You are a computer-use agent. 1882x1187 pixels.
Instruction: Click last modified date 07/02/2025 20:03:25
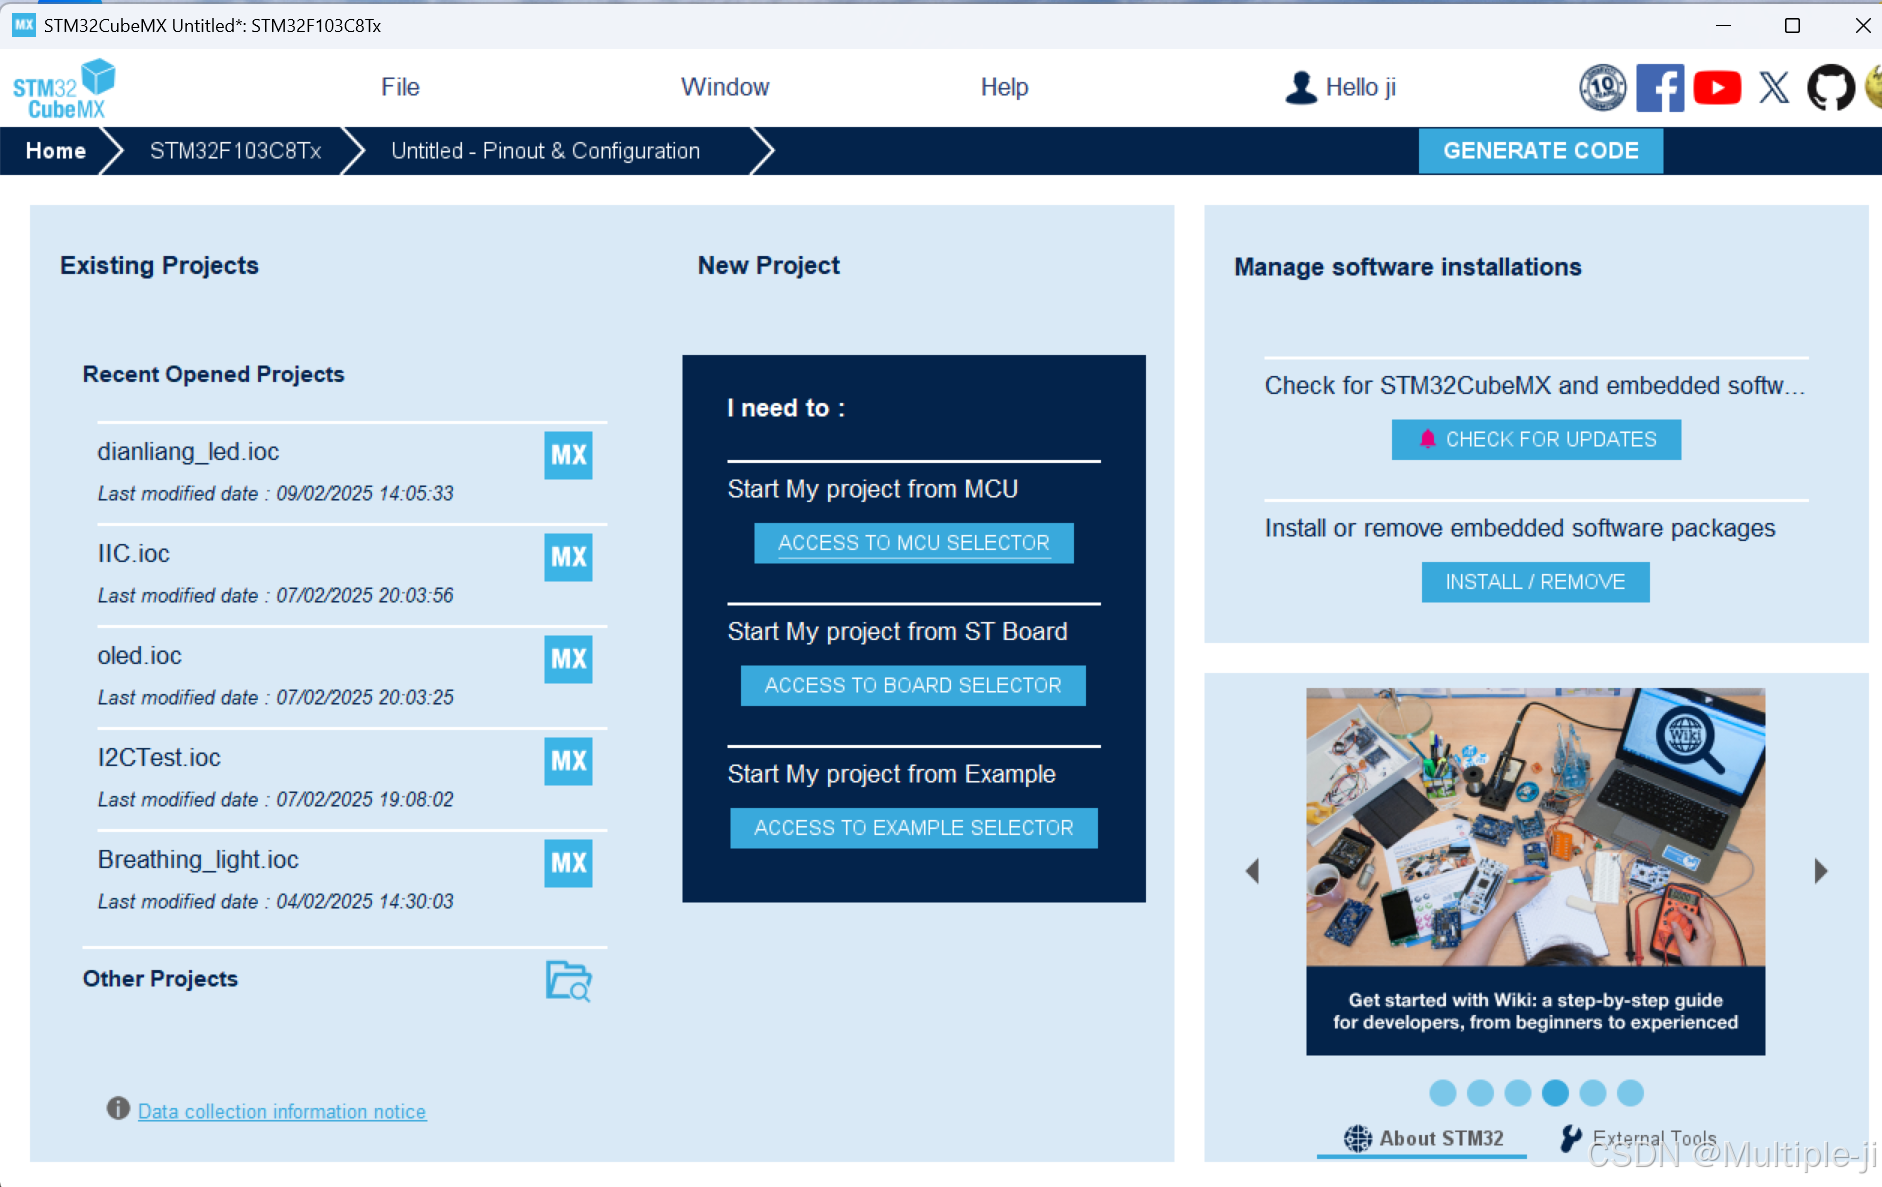[x=275, y=697]
